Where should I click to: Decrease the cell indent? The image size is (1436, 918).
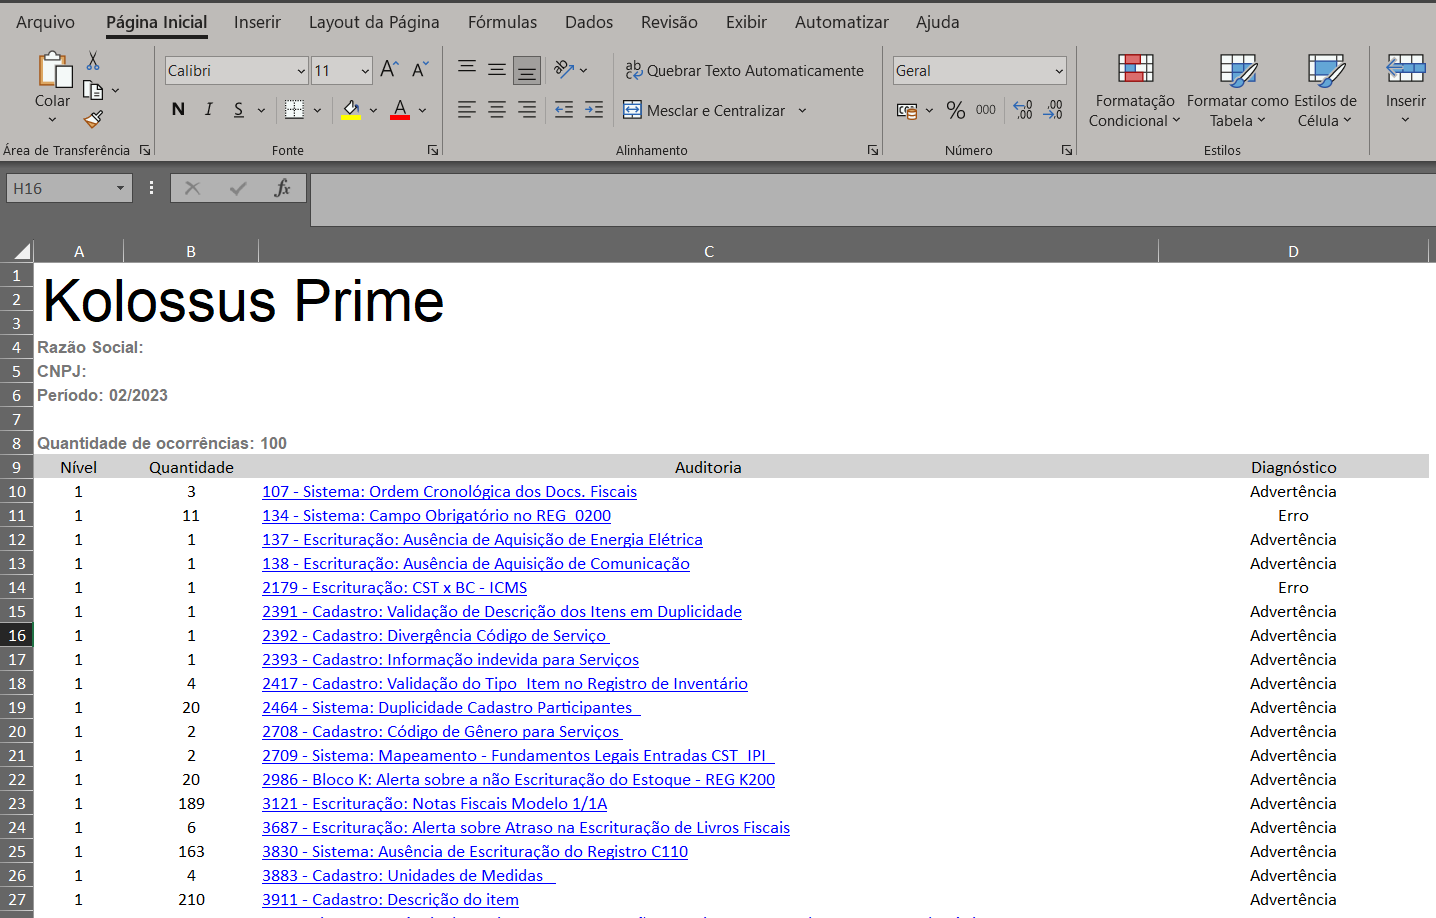tap(564, 110)
